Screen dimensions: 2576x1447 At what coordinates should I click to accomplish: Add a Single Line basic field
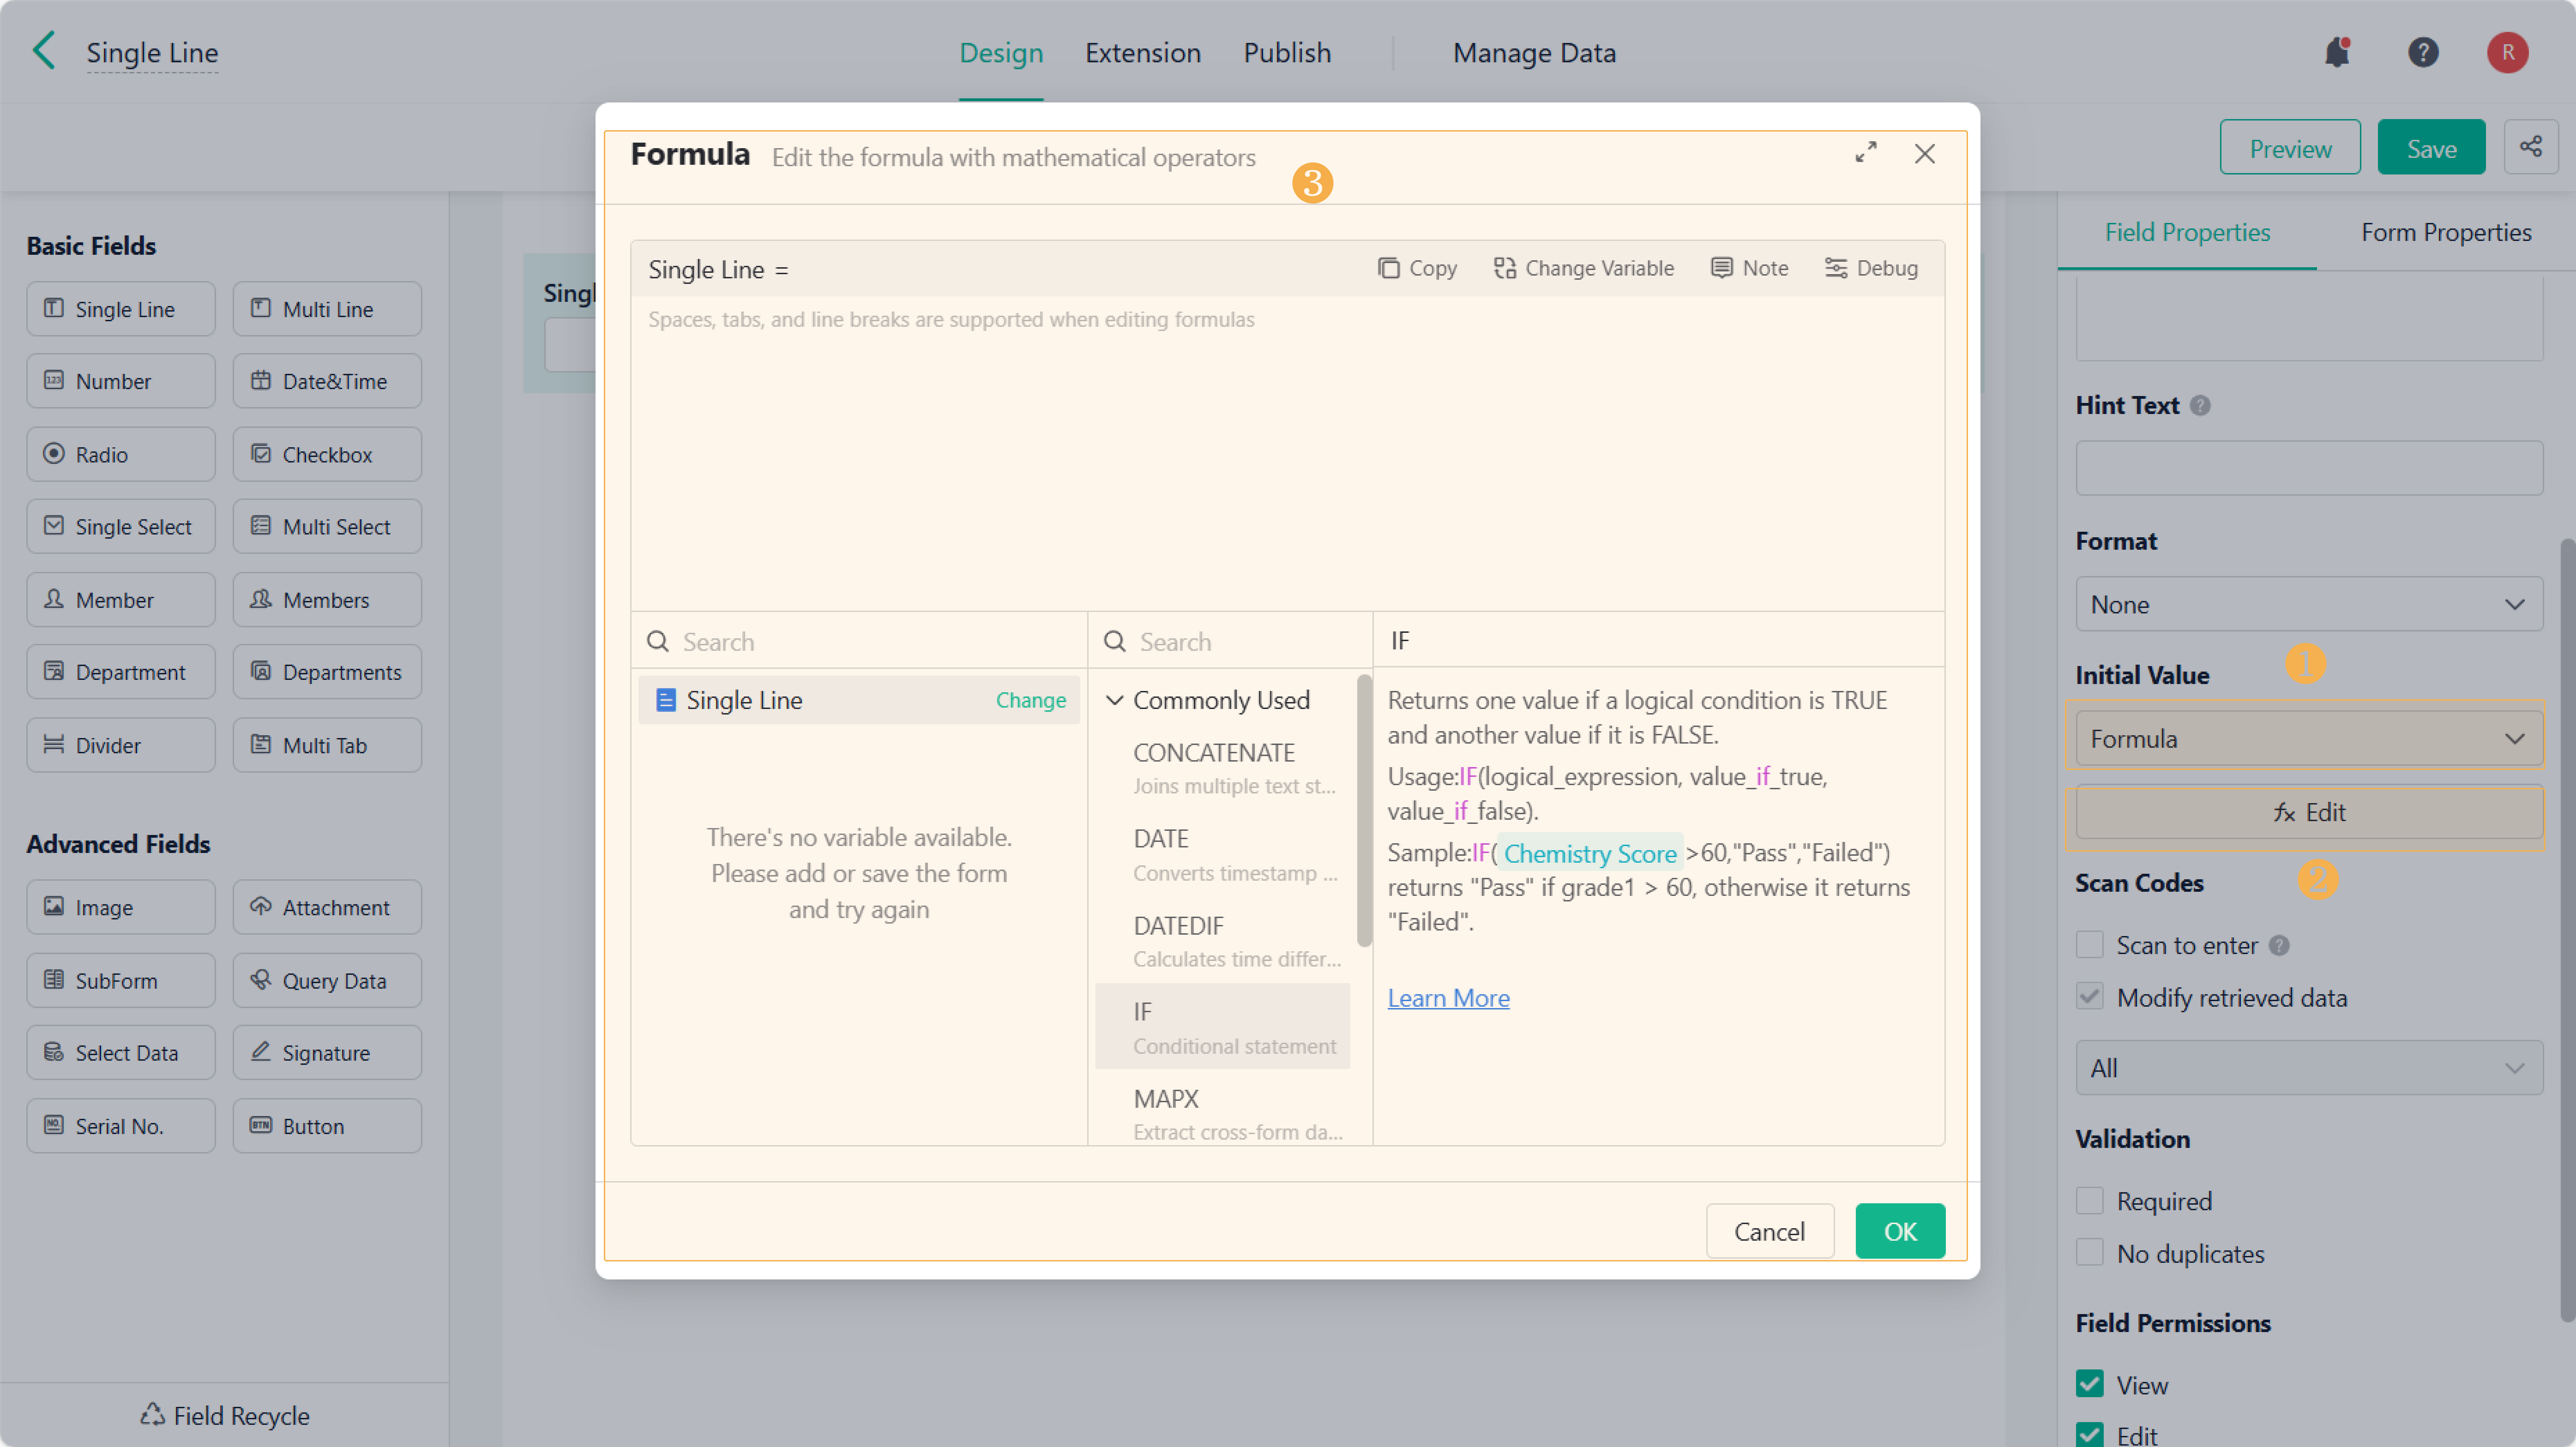pyautogui.click(x=121, y=309)
